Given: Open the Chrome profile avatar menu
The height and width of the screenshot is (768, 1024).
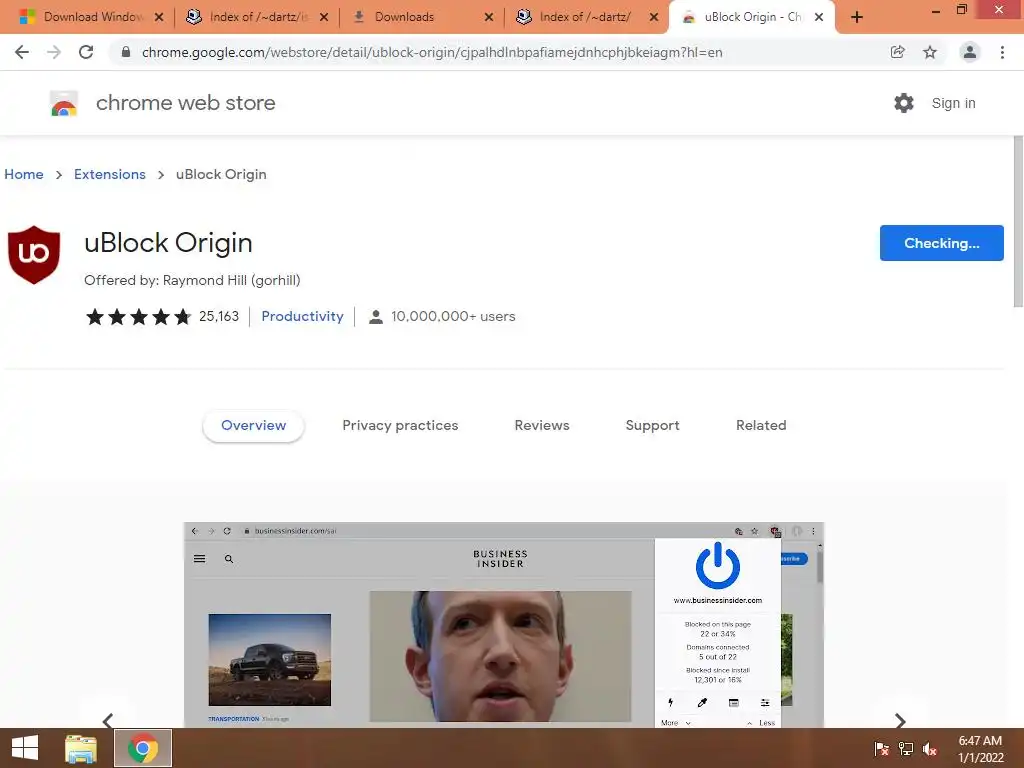Looking at the screenshot, I should coord(970,52).
